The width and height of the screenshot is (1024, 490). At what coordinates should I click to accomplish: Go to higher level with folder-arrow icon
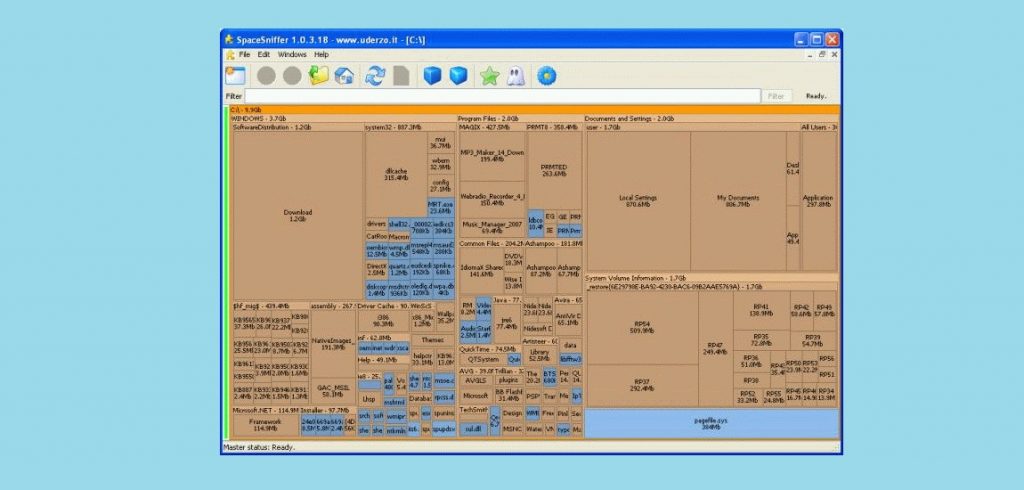(x=319, y=76)
